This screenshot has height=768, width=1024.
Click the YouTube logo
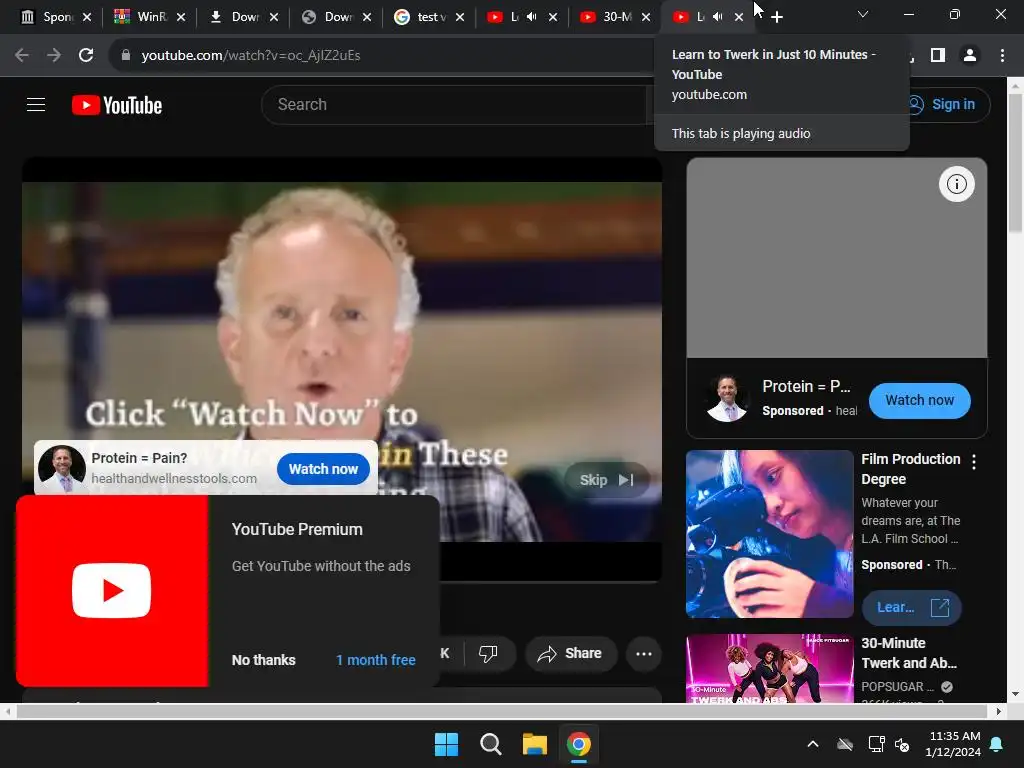(117, 105)
